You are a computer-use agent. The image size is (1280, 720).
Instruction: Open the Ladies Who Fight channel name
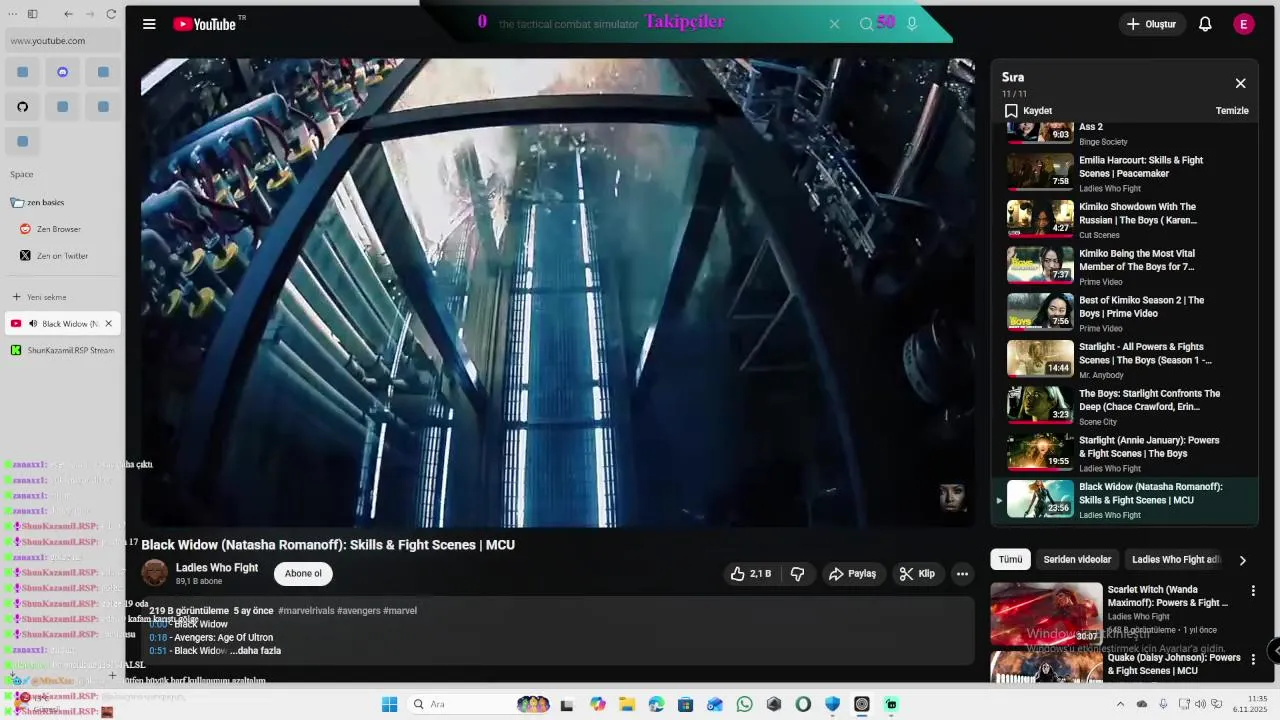point(217,568)
